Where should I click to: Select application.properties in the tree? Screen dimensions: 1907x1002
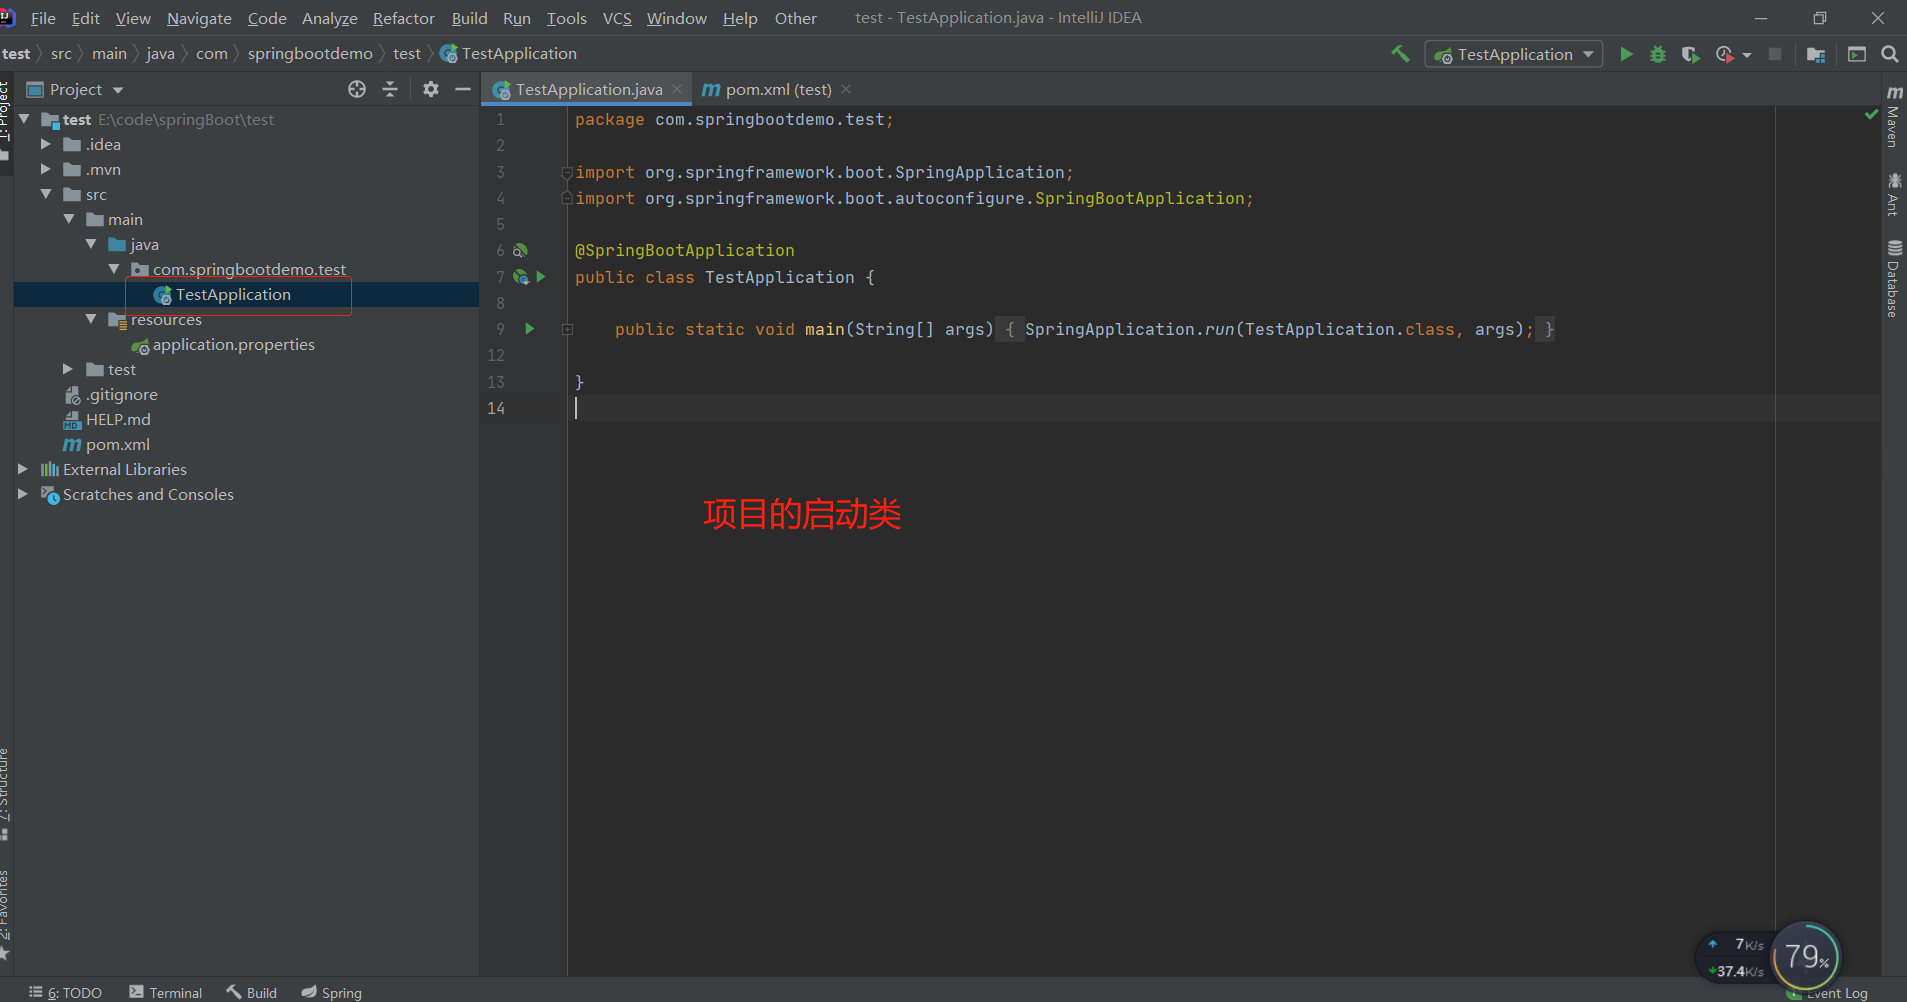click(x=233, y=344)
